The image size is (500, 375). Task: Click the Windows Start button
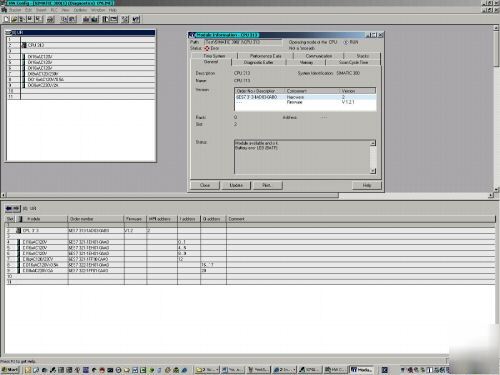(10, 370)
